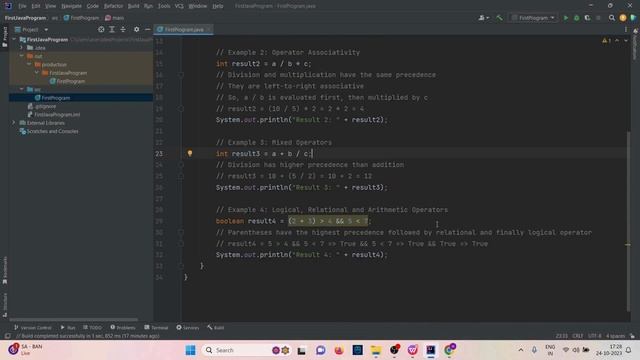
Task: Close the FirstProgram.java editor tab
Action: (x=209, y=29)
